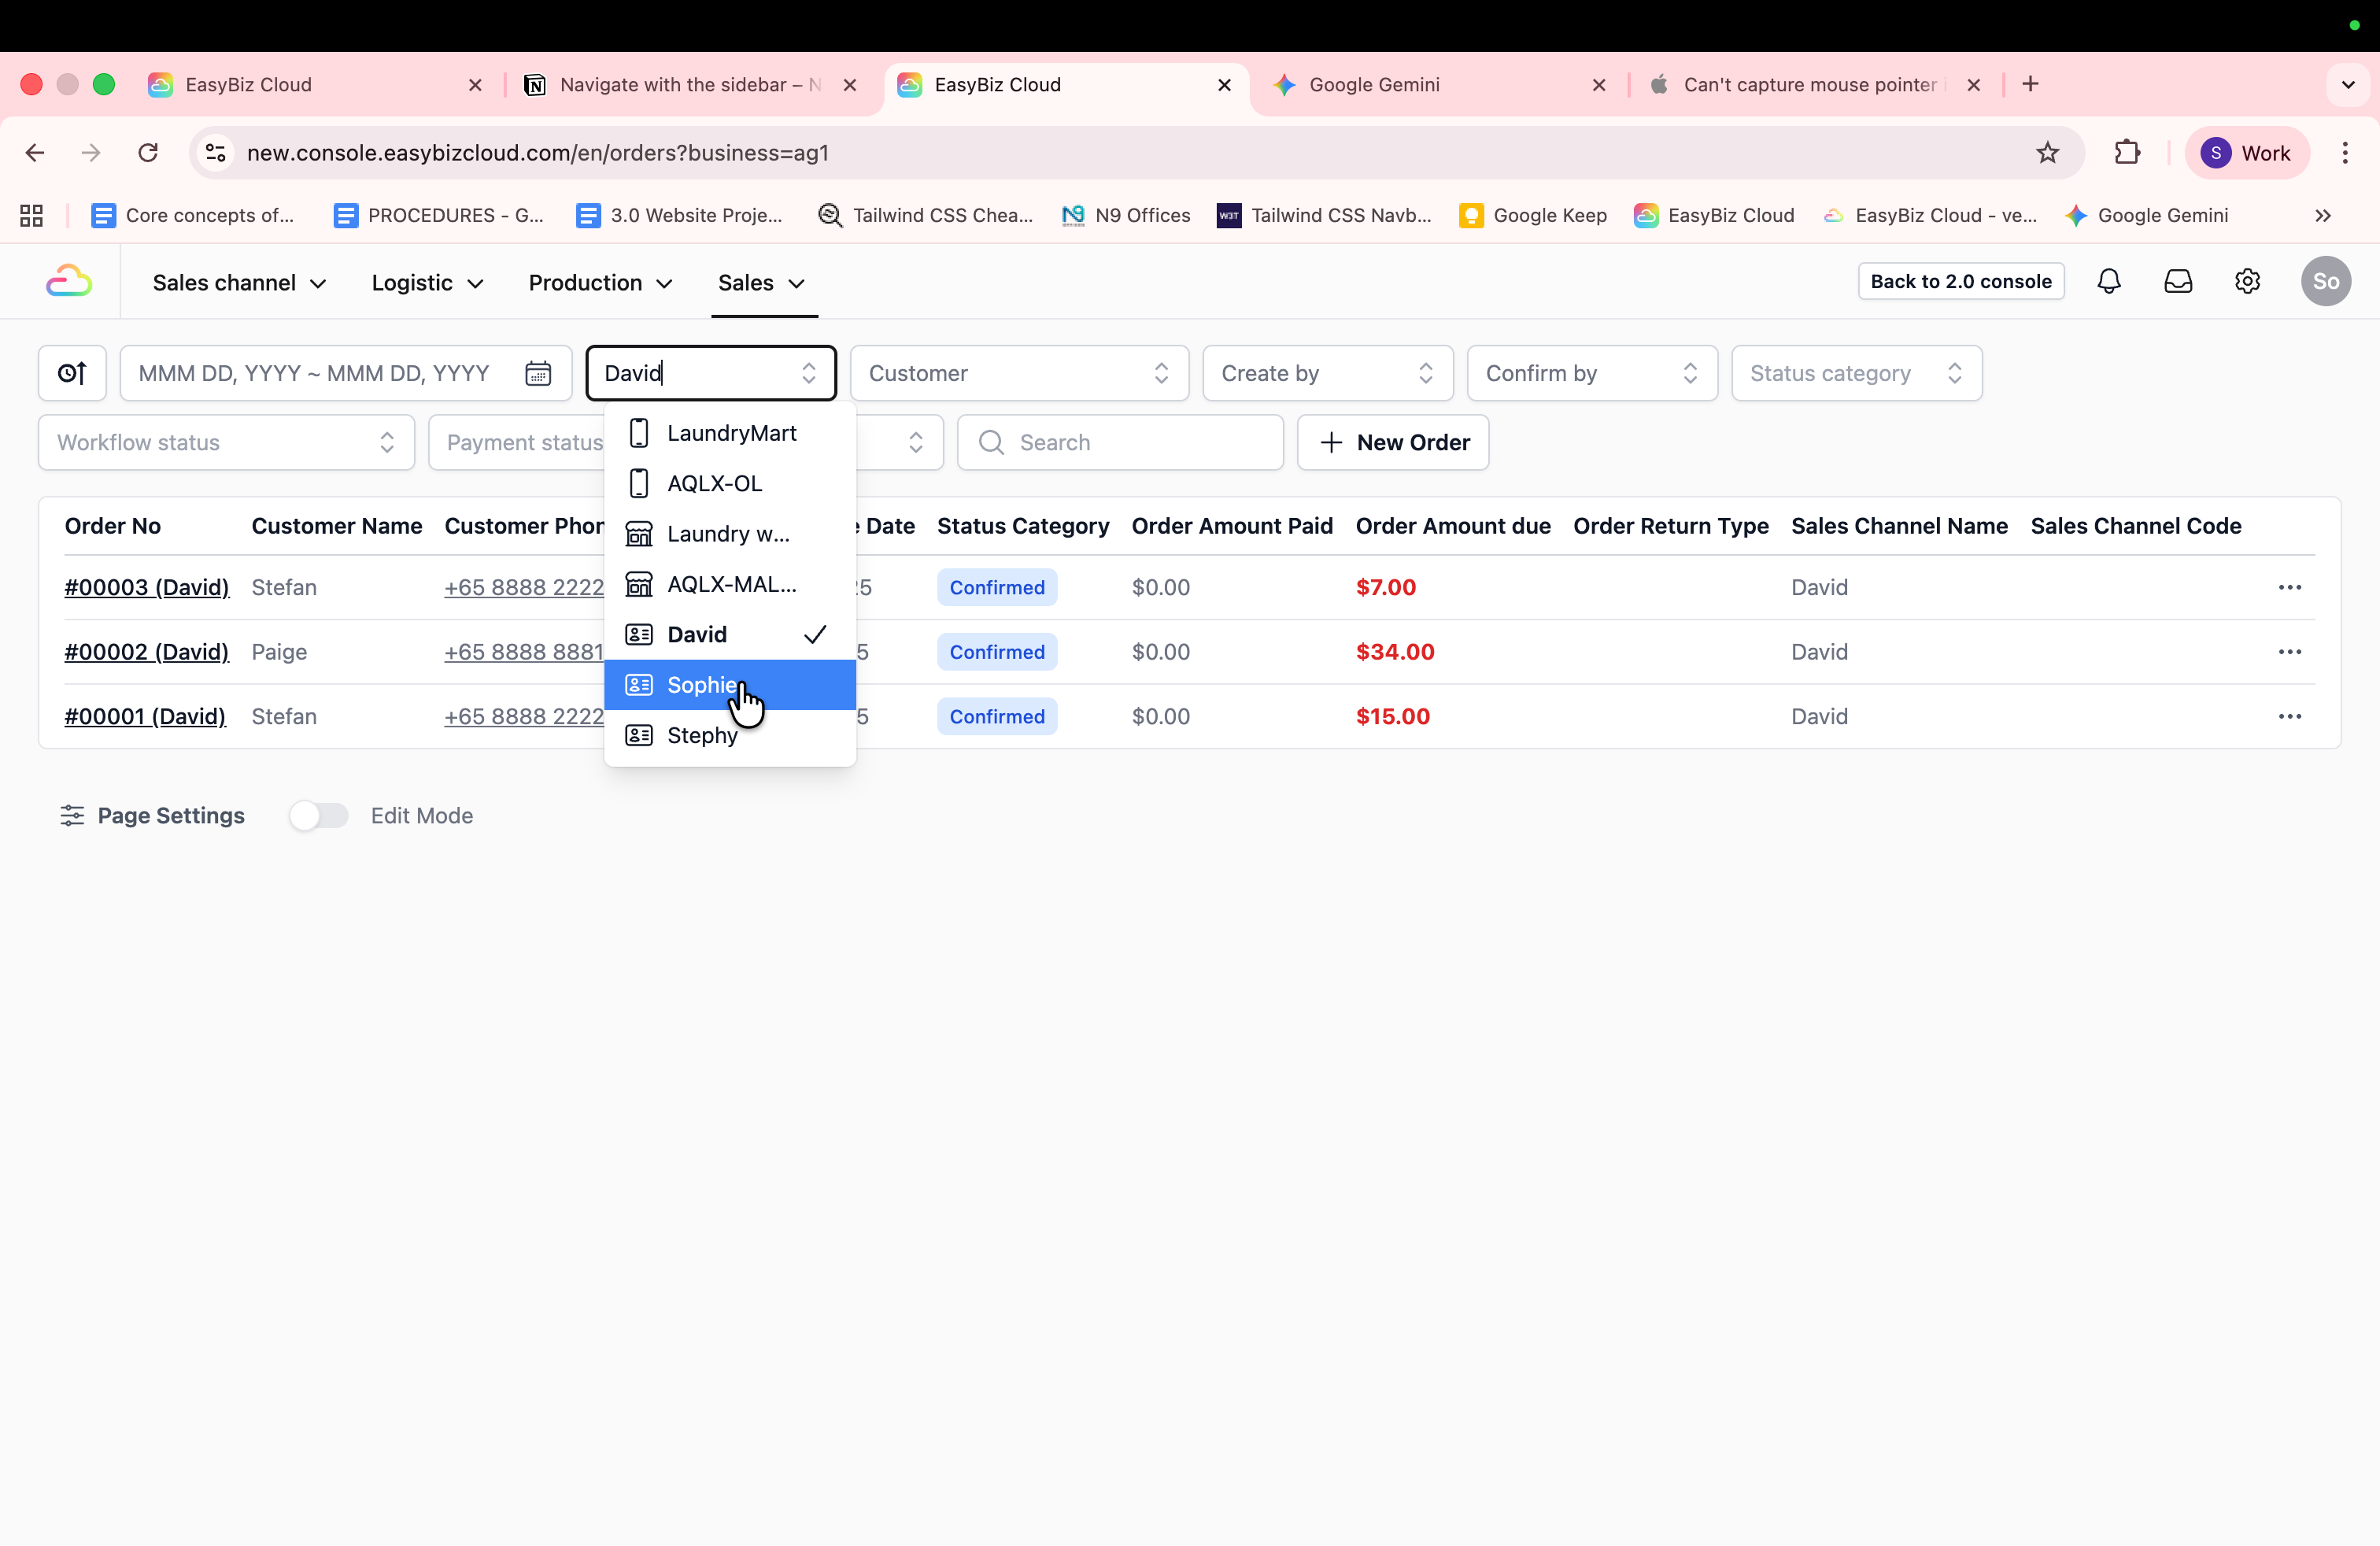Click the EasyBiz cloud logo
Viewport: 2380px width, 1546px height.
69,282
